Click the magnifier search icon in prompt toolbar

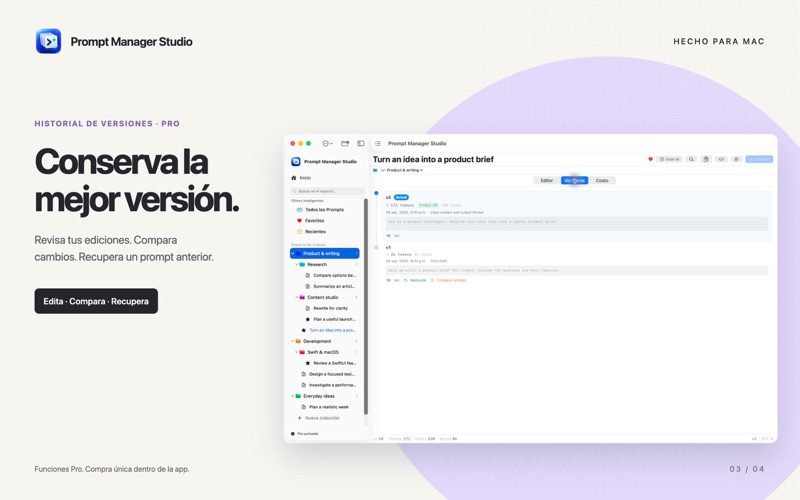click(691, 159)
